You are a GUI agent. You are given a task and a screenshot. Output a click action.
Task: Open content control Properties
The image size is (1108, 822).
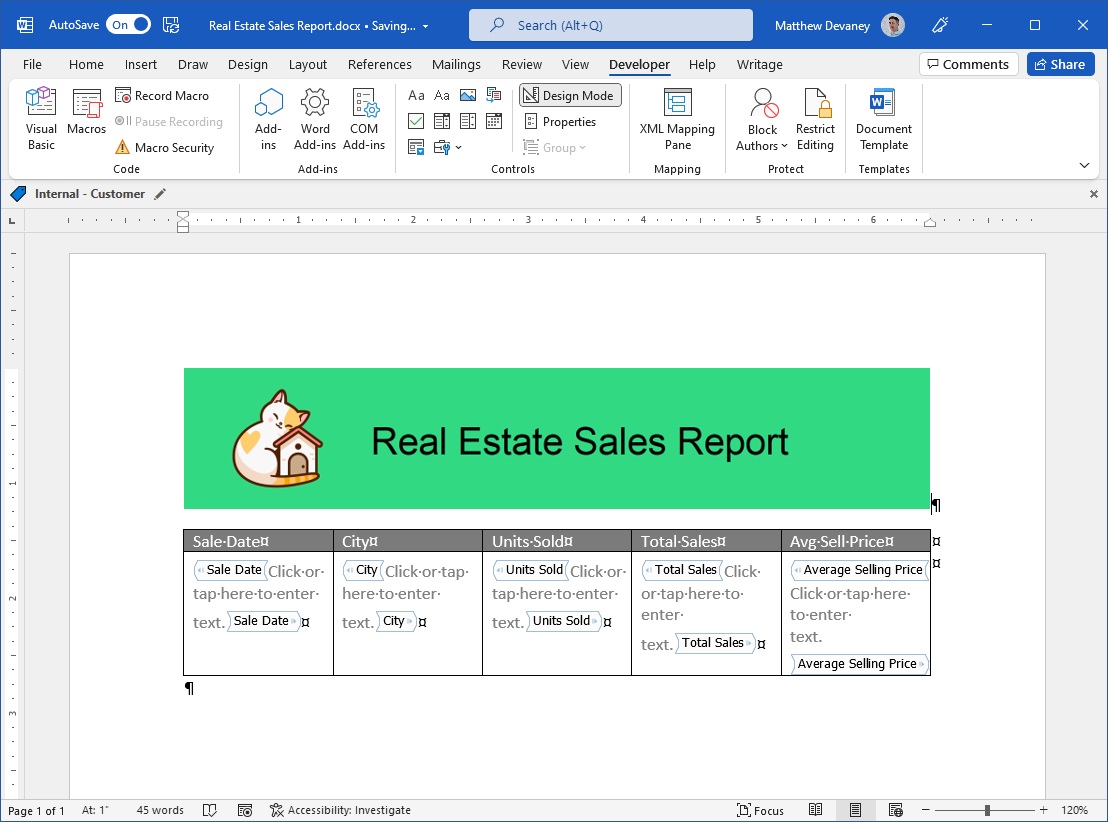coord(563,121)
